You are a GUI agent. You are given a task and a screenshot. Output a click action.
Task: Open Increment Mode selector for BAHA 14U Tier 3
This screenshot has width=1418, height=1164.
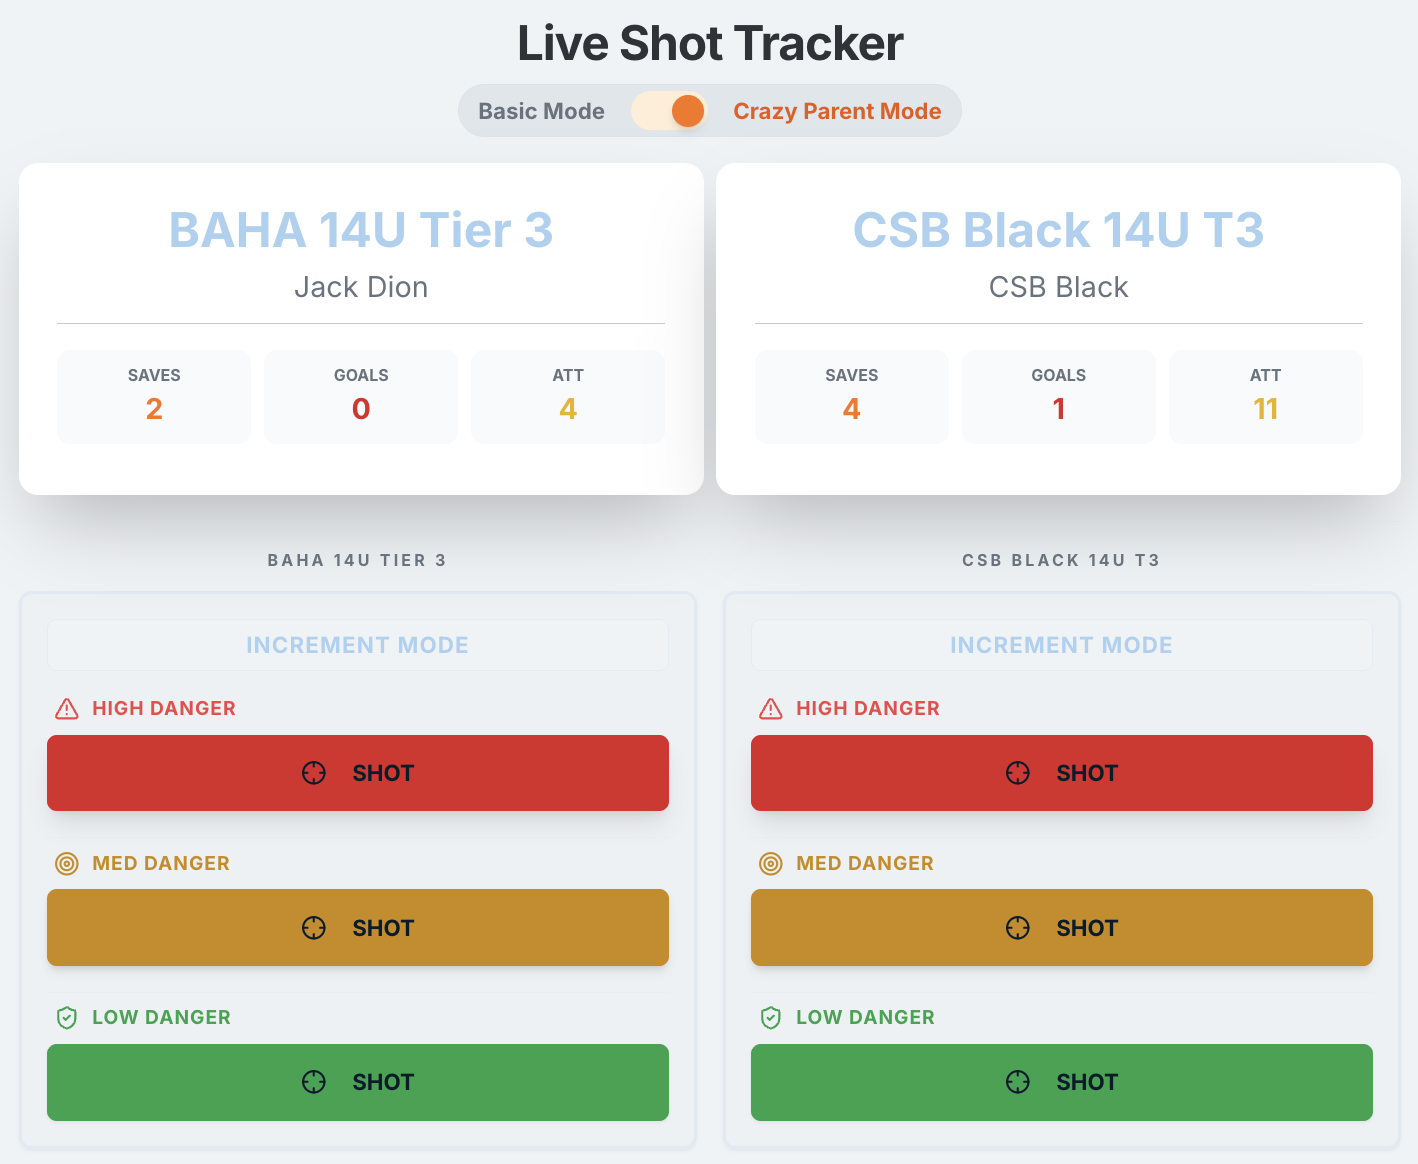pos(357,644)
